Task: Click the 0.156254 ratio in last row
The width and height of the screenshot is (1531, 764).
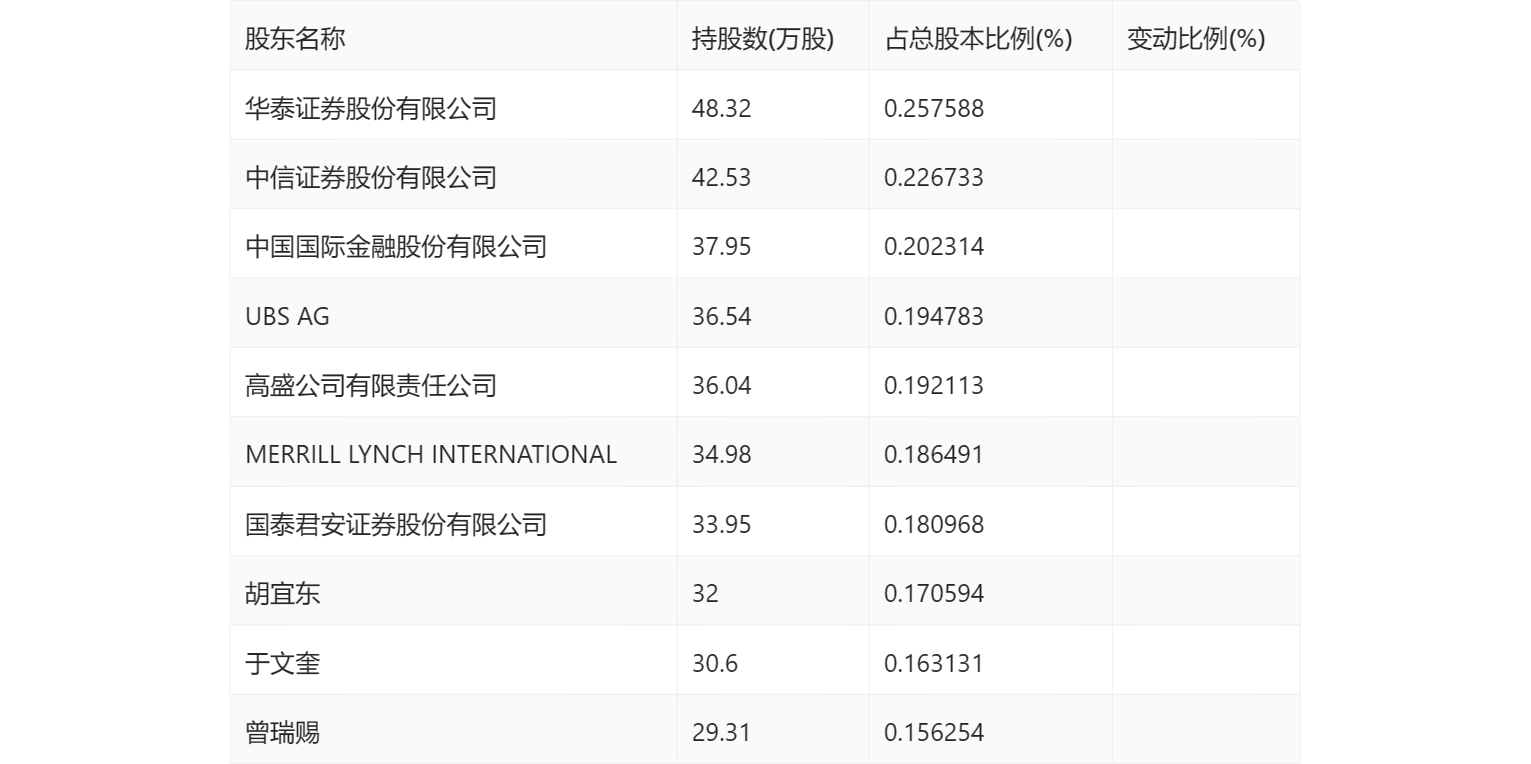Action: point(934,733)
